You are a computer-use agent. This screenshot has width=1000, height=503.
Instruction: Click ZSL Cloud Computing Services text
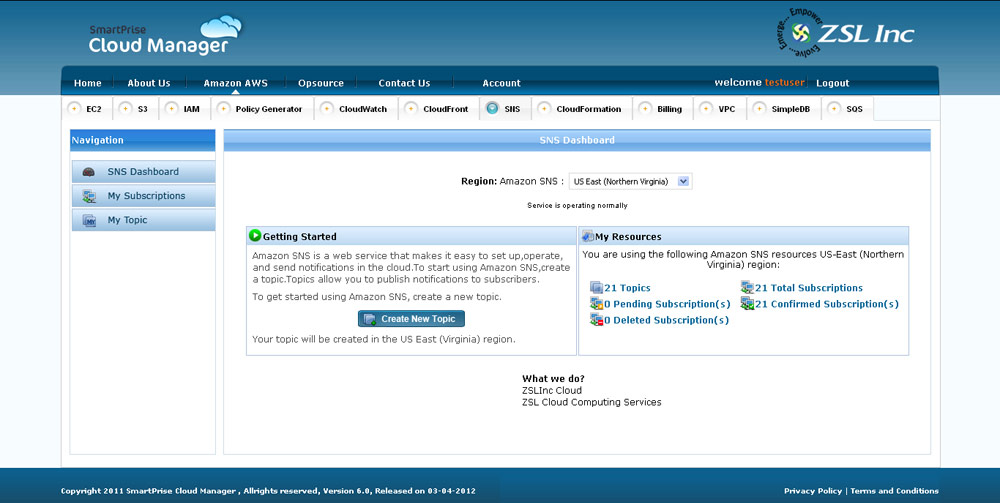coord(592,402)
